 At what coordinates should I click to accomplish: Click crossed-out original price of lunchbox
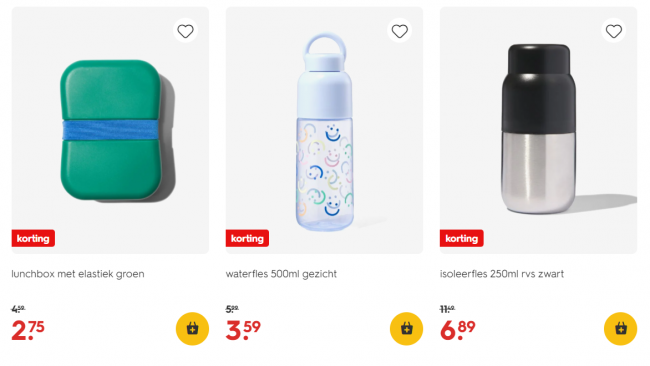18,309
